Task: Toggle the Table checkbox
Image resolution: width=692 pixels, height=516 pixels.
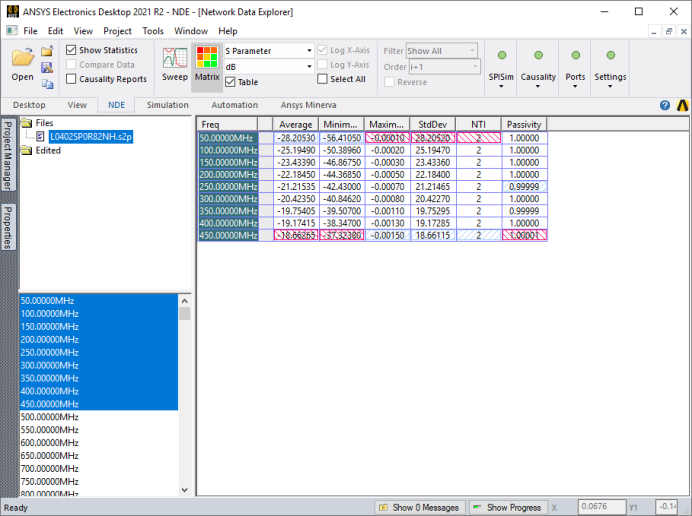Action: 231,82
